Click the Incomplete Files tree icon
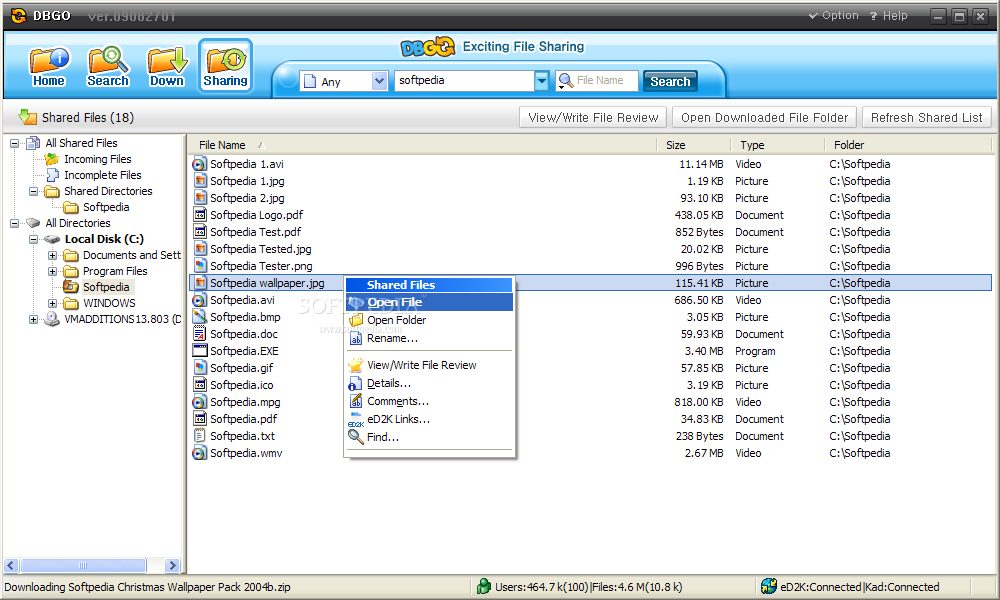The height and width of the screenshot is (600, 1000). (52, 175)
